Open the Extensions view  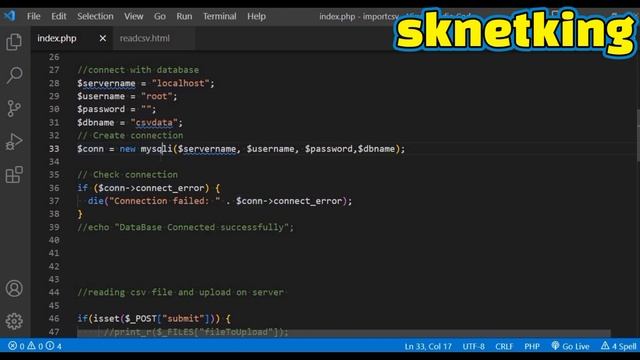pyautogui.click(x=14, y=175)
